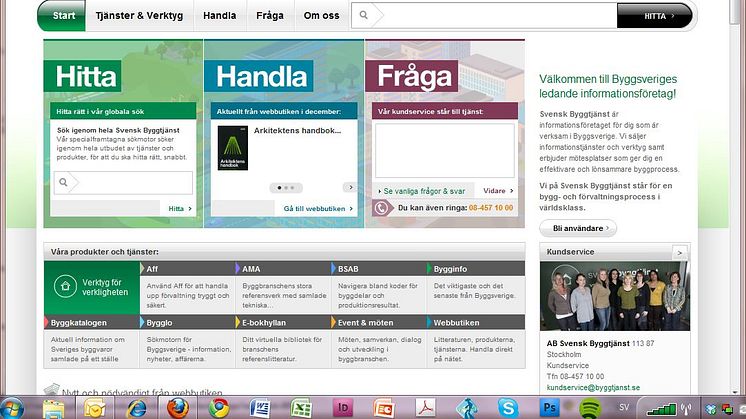Open the Windows Start menu orb
Image resolution: width=746 pixels, height=419 pixels.
click(12, 408)
